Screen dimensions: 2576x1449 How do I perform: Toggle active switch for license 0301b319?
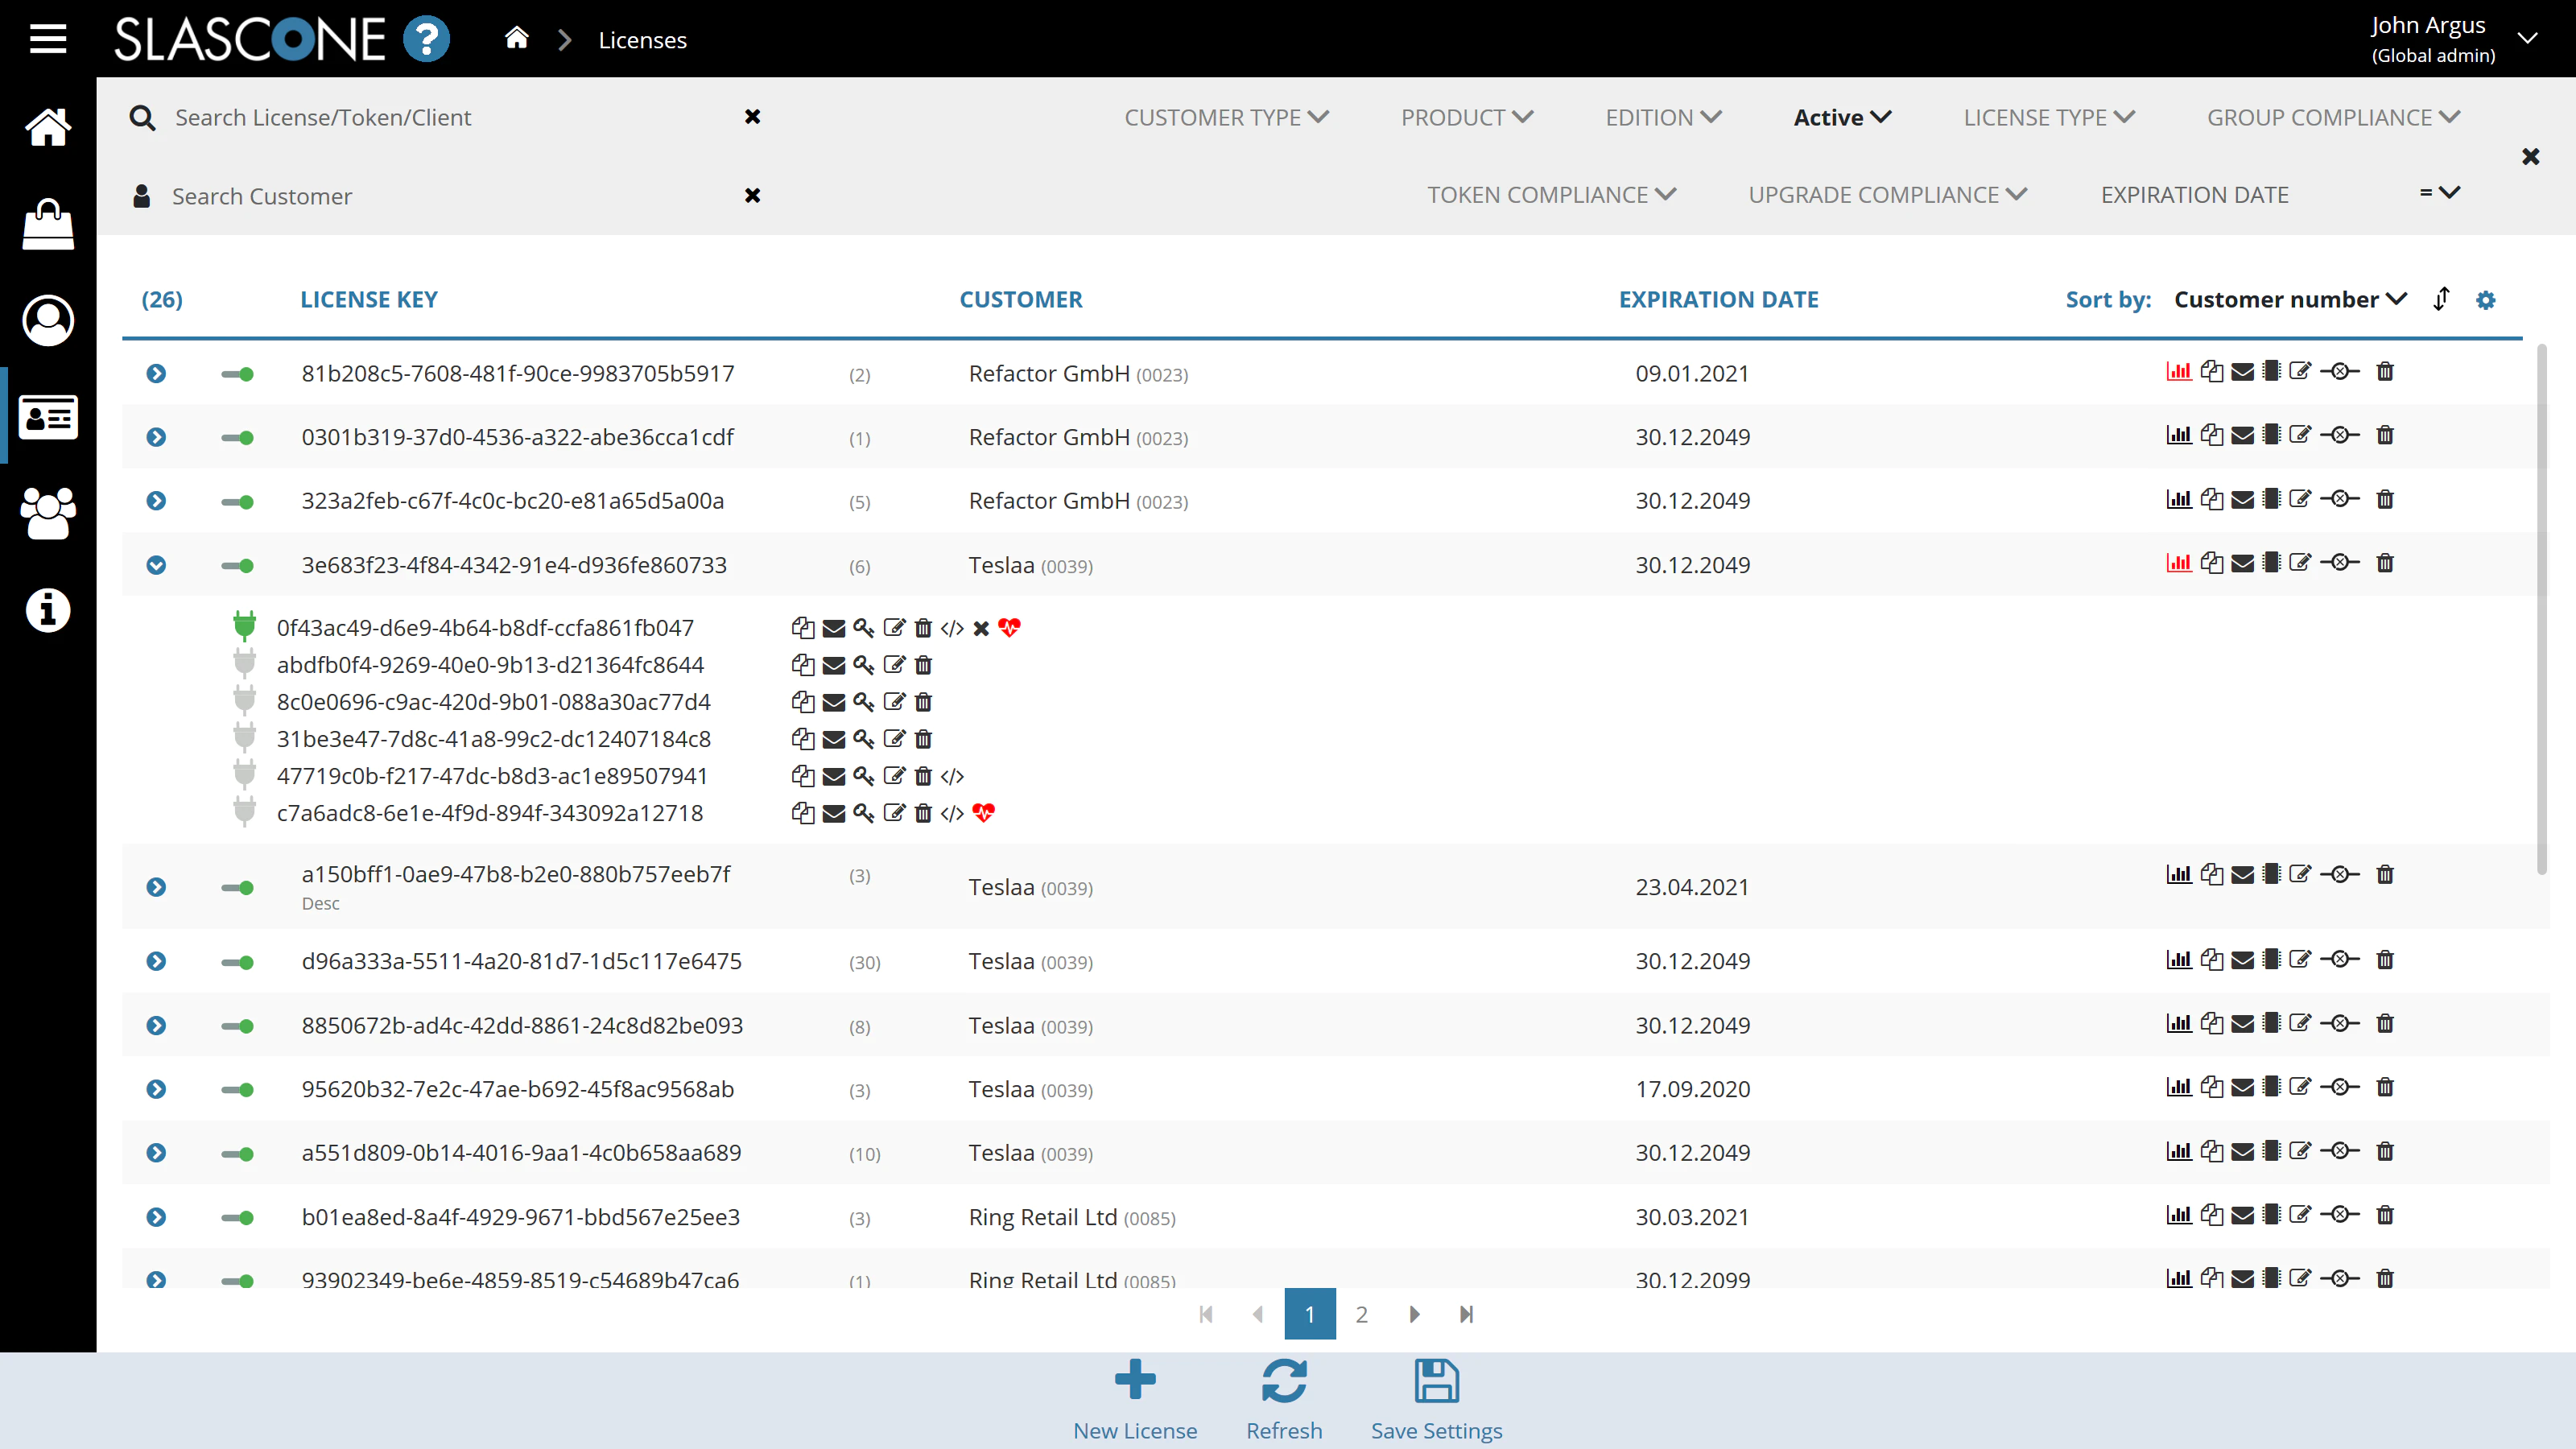[237, 438]
